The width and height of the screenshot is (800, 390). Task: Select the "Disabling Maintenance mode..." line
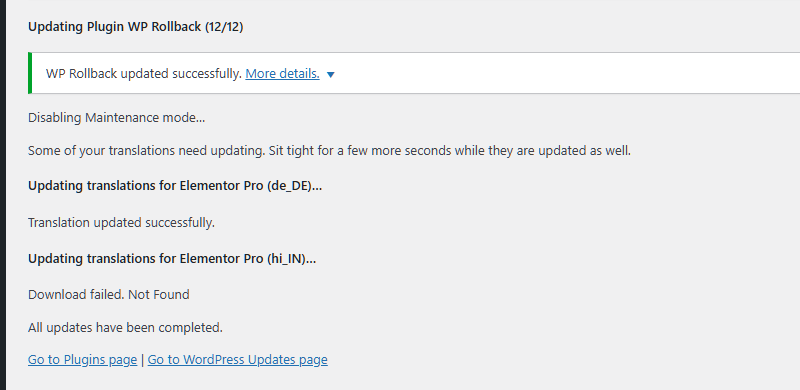click(x=116, y=118)
